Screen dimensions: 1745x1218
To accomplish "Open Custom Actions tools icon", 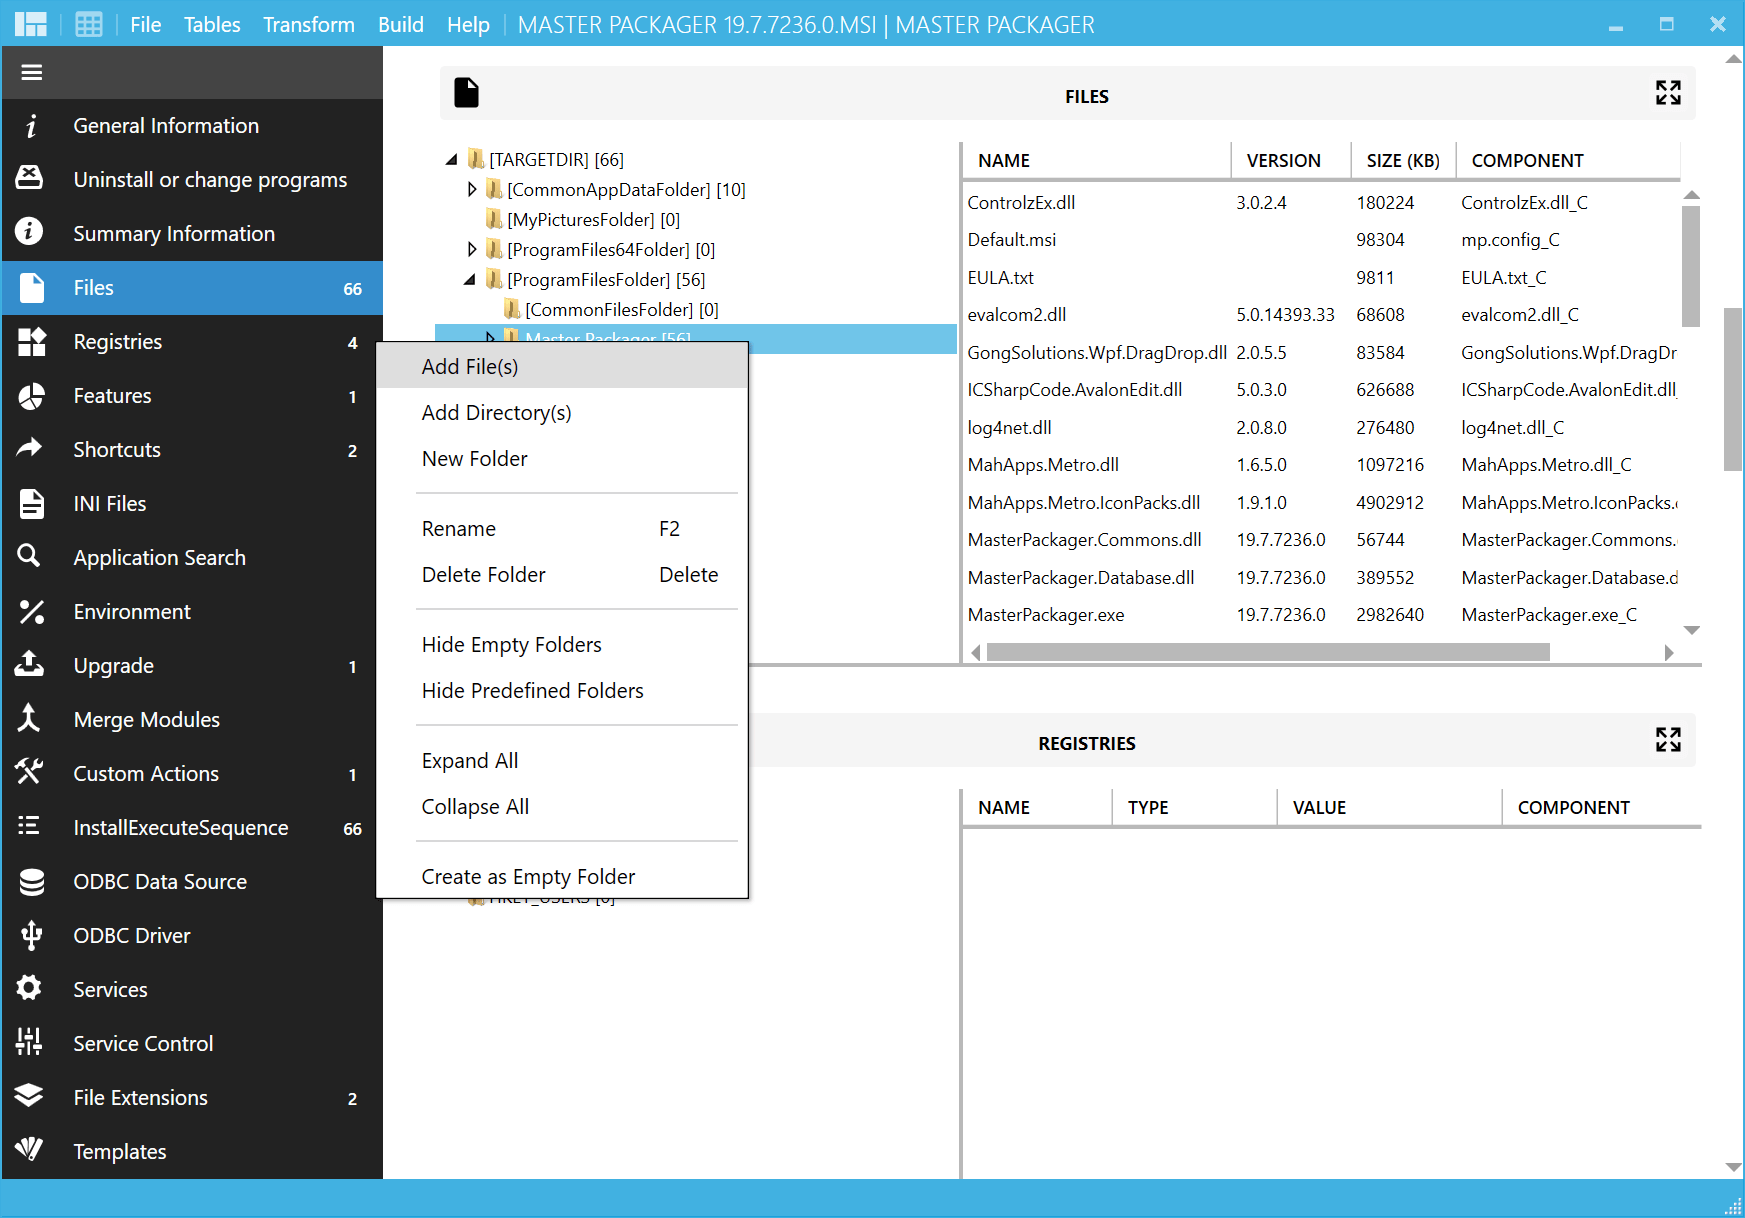I will [x=30, y=773].
